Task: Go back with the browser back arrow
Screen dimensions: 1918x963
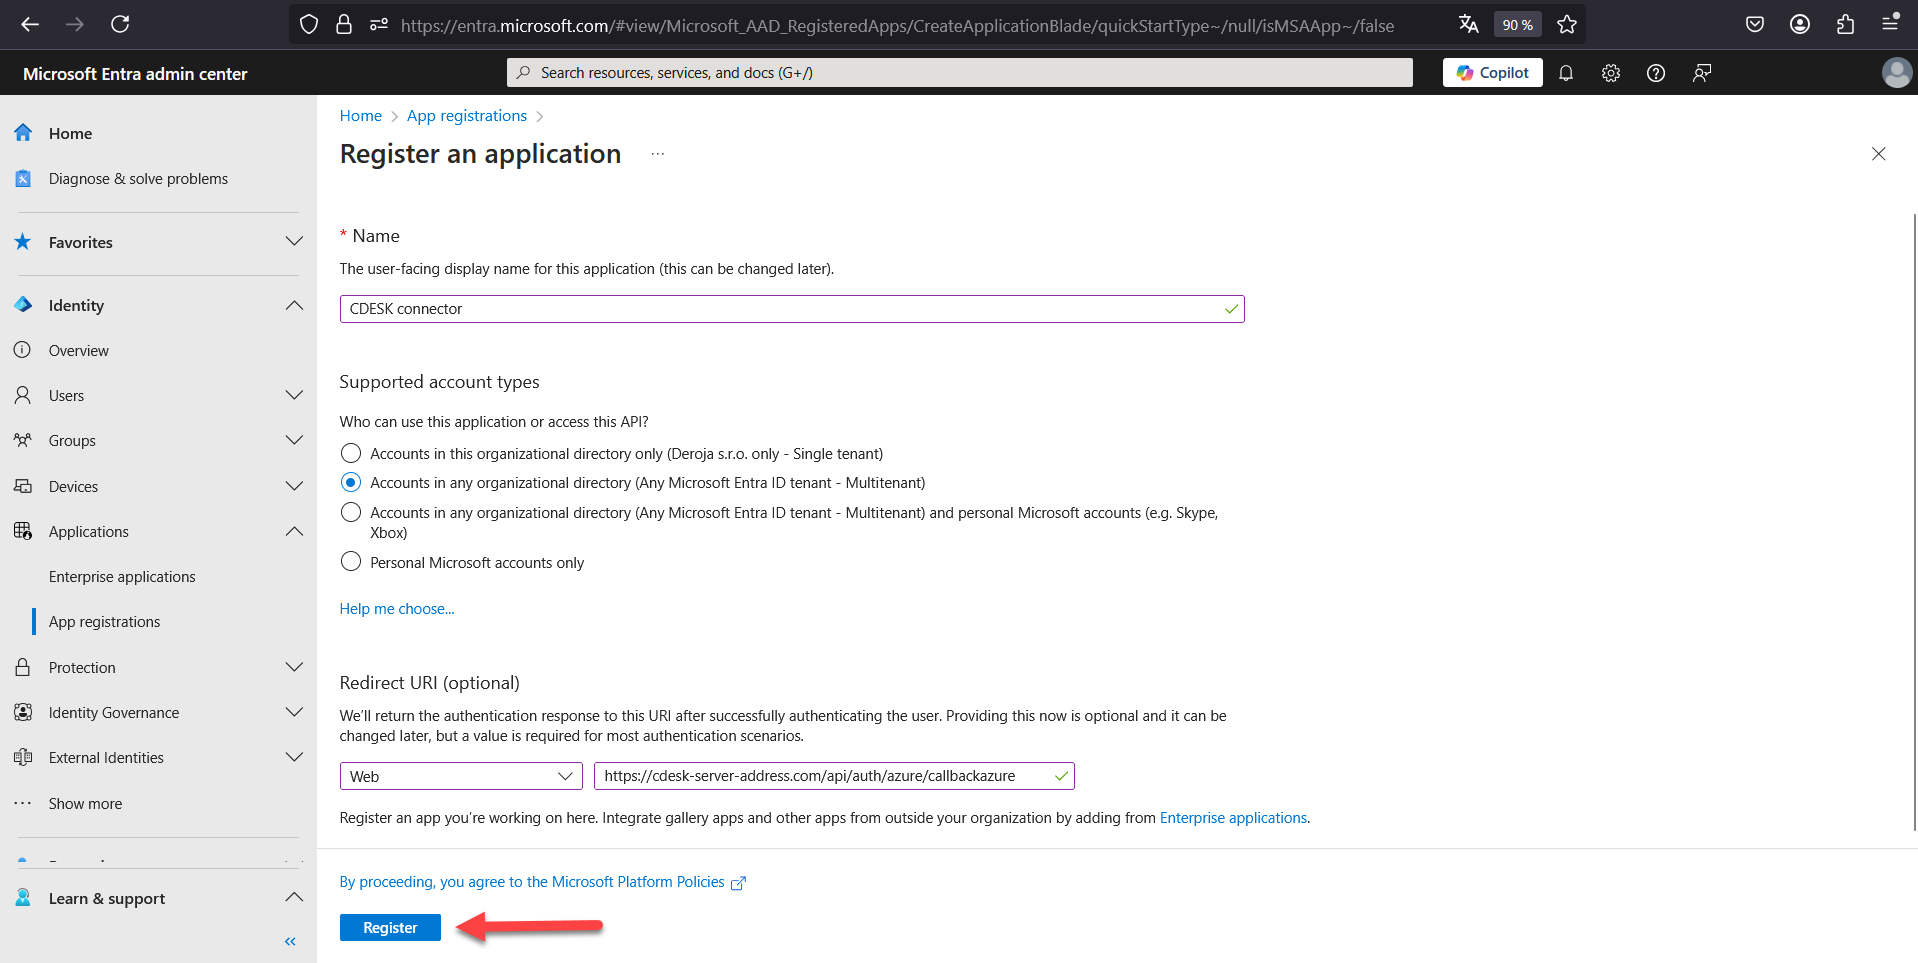Action: point(30,24)
